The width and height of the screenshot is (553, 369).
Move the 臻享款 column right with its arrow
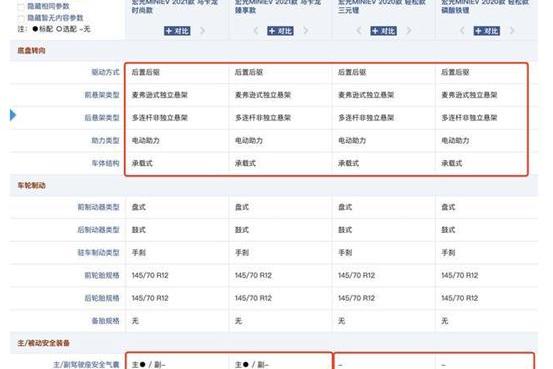coord(306,31)
